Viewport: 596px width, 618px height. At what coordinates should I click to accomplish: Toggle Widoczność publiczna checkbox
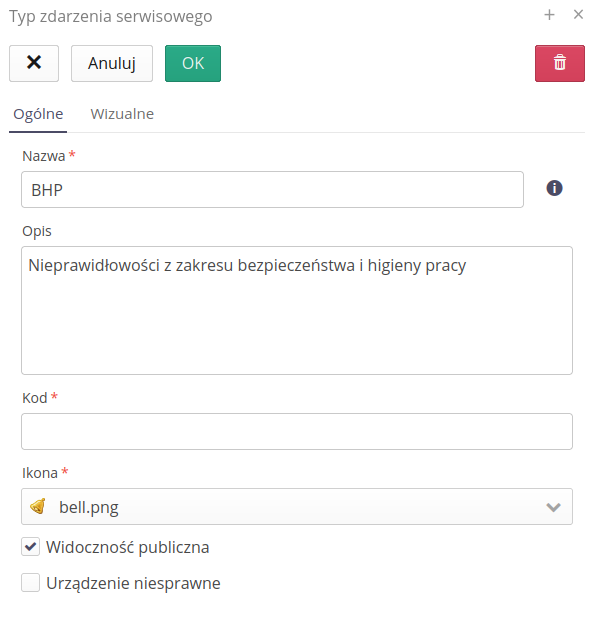[30, 547]
